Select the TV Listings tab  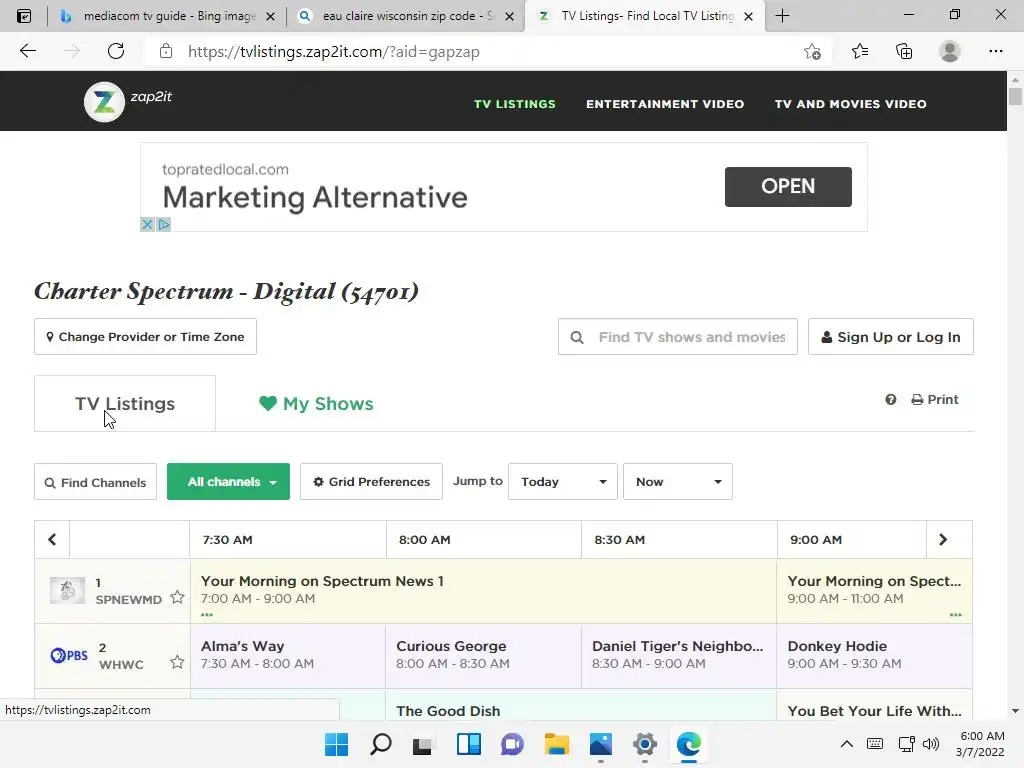(x=125, y=404)
